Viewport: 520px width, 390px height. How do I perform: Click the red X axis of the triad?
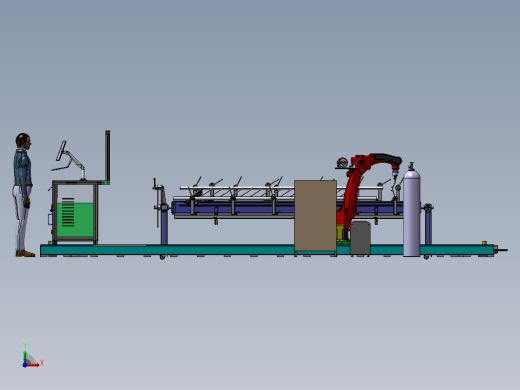[x=33, y=365]
